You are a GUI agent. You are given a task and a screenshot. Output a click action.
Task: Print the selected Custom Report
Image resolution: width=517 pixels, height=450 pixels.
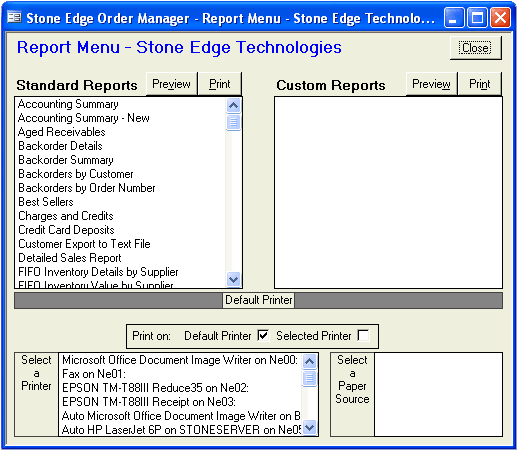coord(480,84)
